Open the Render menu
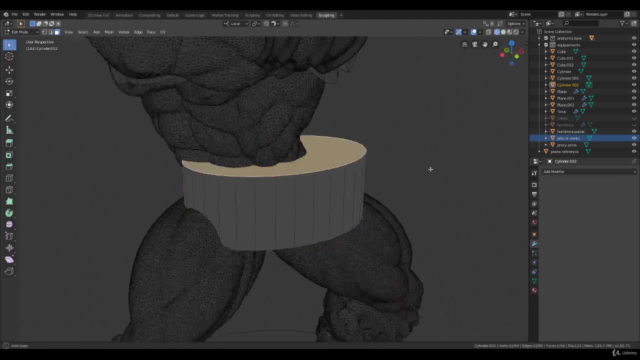Viewport: 640px width, 360px height. click(x=40, y=15)
